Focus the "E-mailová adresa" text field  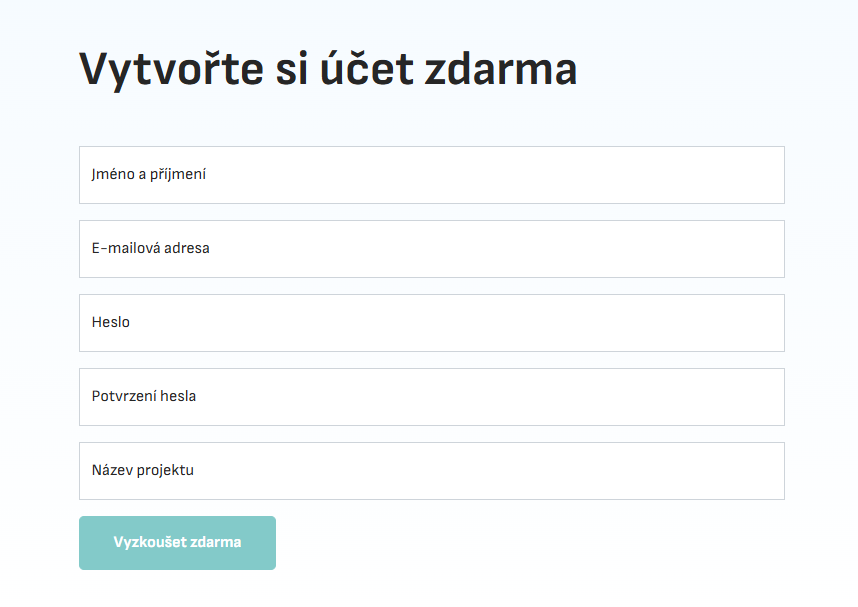[x=431, y=249]
